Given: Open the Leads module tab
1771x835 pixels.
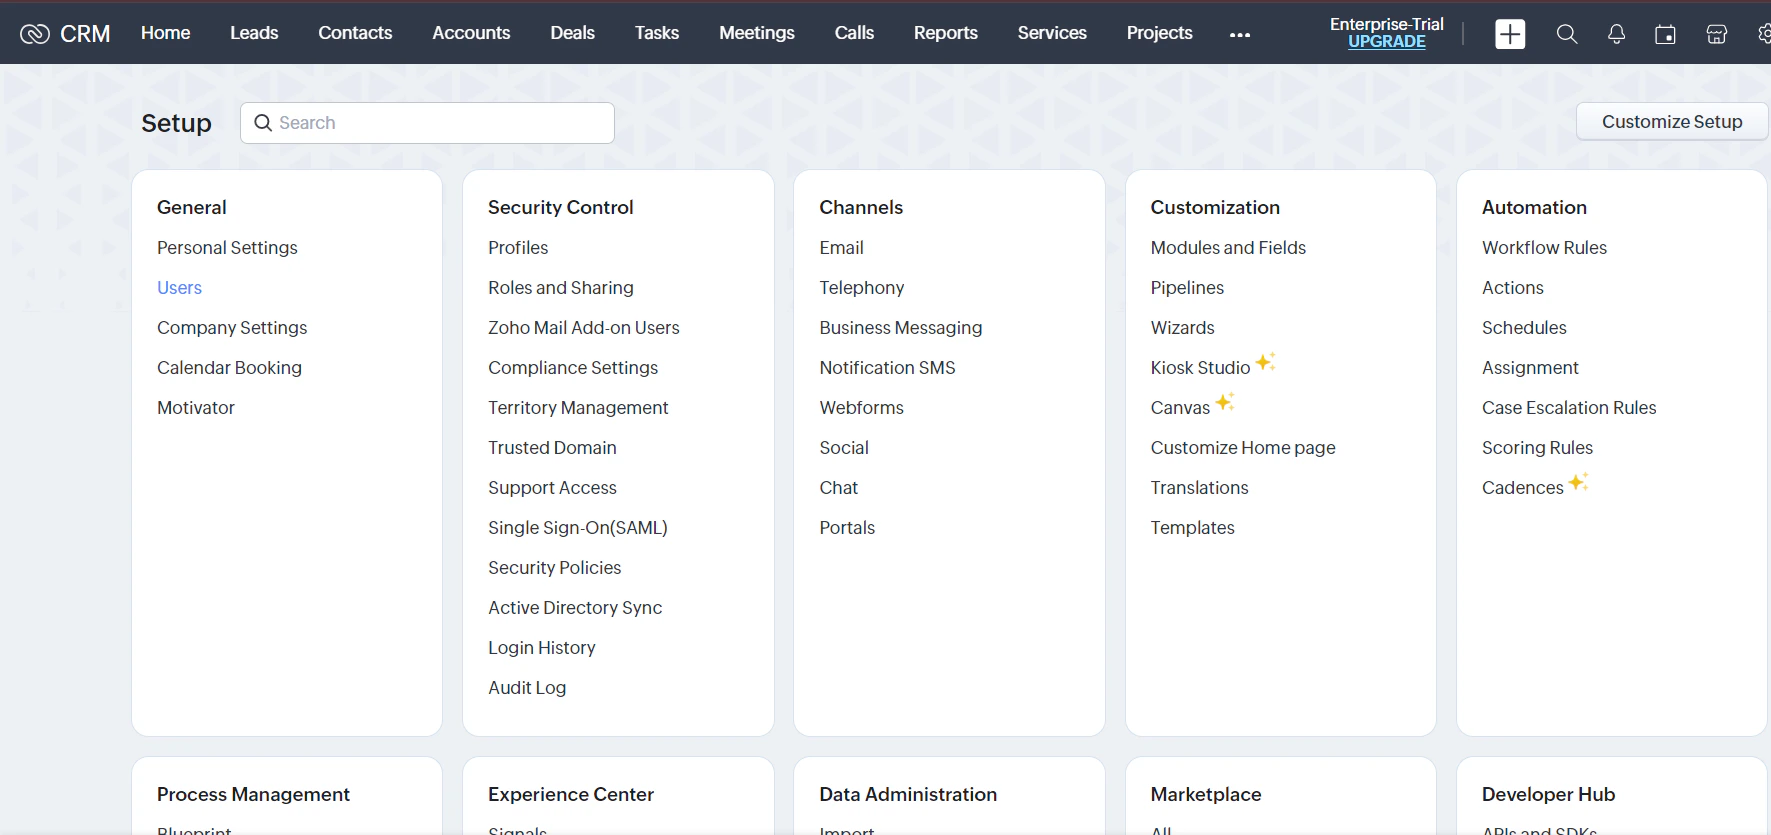Looking at the screenshot, I should coord(254,33).
